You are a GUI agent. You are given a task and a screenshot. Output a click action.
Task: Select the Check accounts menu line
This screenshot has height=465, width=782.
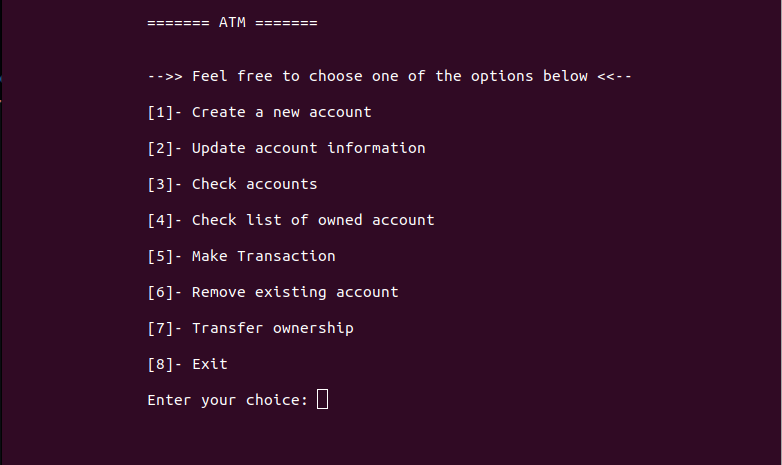(x=232, y=184)
